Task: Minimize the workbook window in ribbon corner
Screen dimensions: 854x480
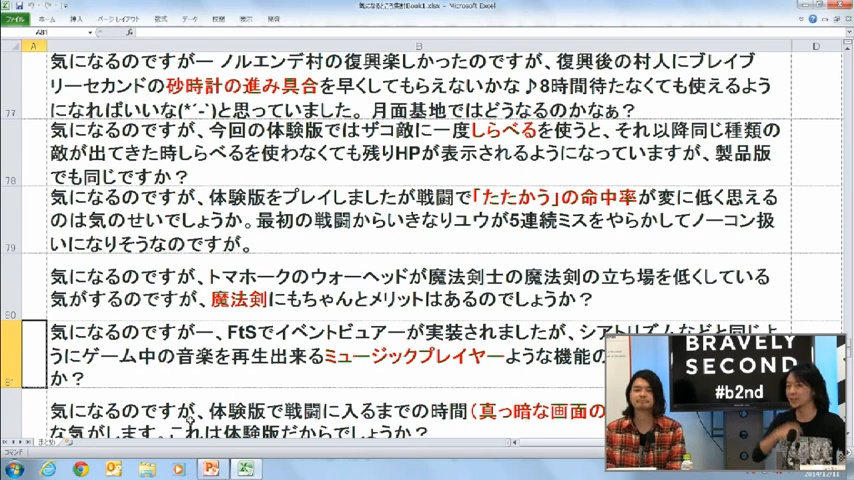Action: [825, 19]
